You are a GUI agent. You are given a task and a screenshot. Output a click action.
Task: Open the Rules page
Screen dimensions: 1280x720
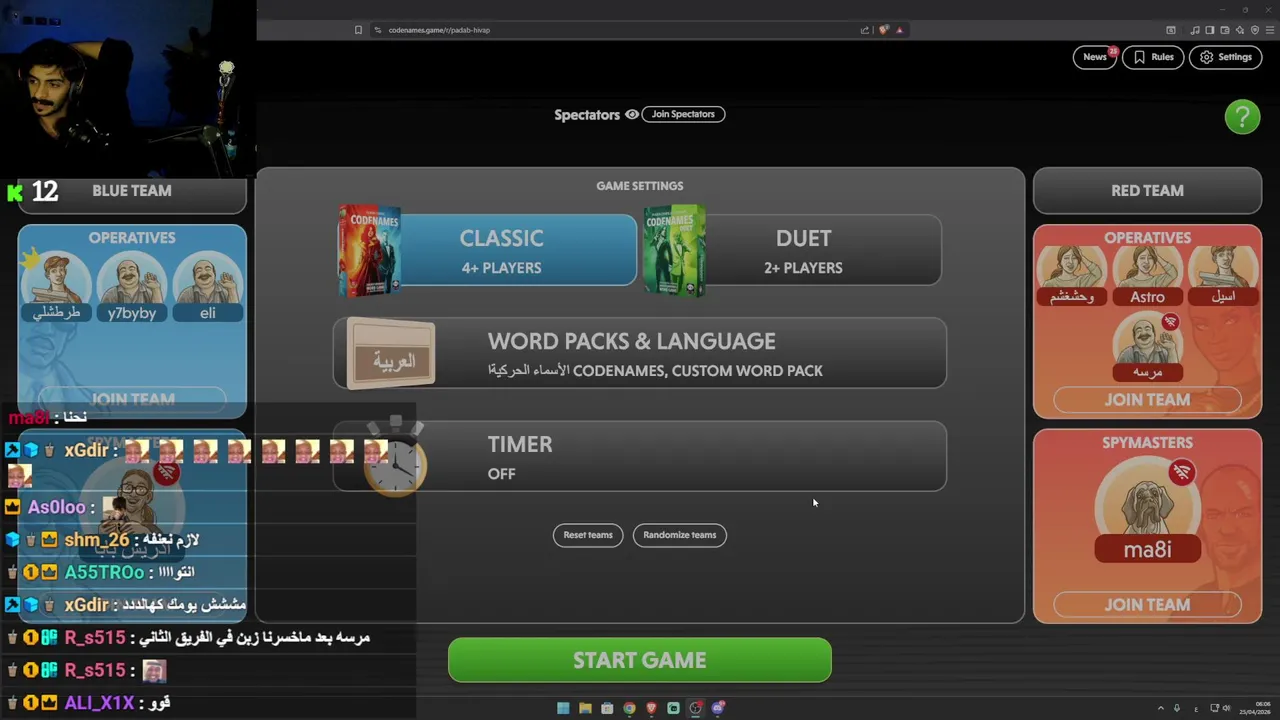tap(1152, 57)
